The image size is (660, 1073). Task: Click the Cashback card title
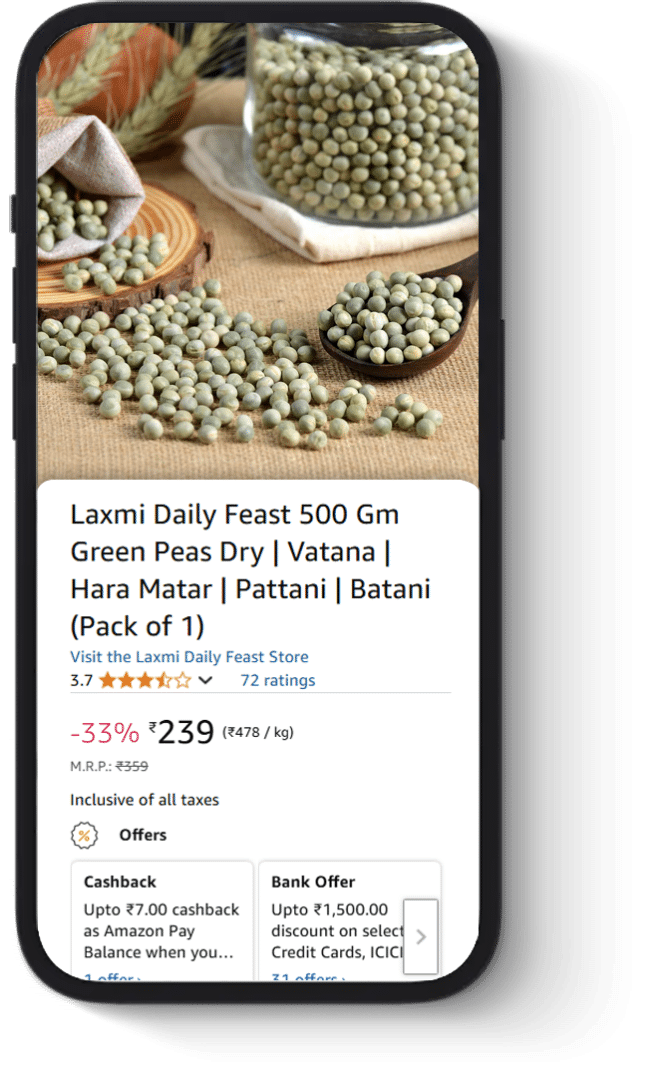pos(120,882)
